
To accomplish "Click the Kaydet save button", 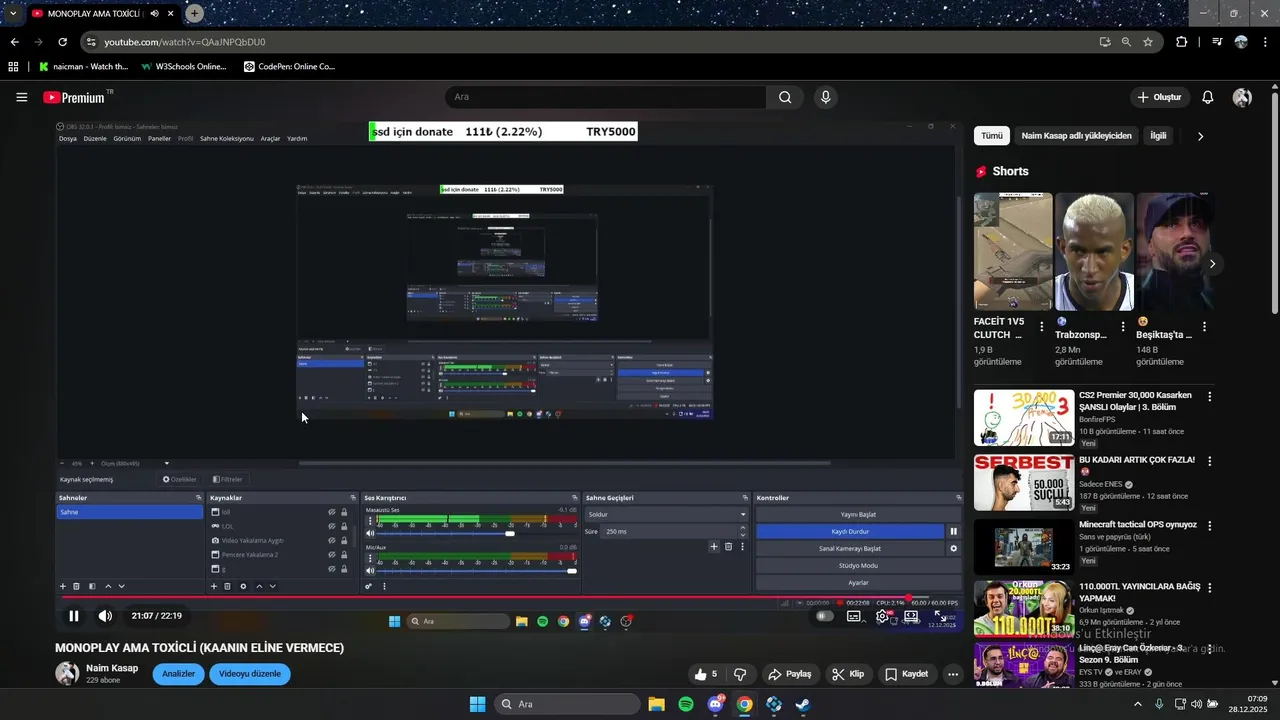I will pos(906,674).
